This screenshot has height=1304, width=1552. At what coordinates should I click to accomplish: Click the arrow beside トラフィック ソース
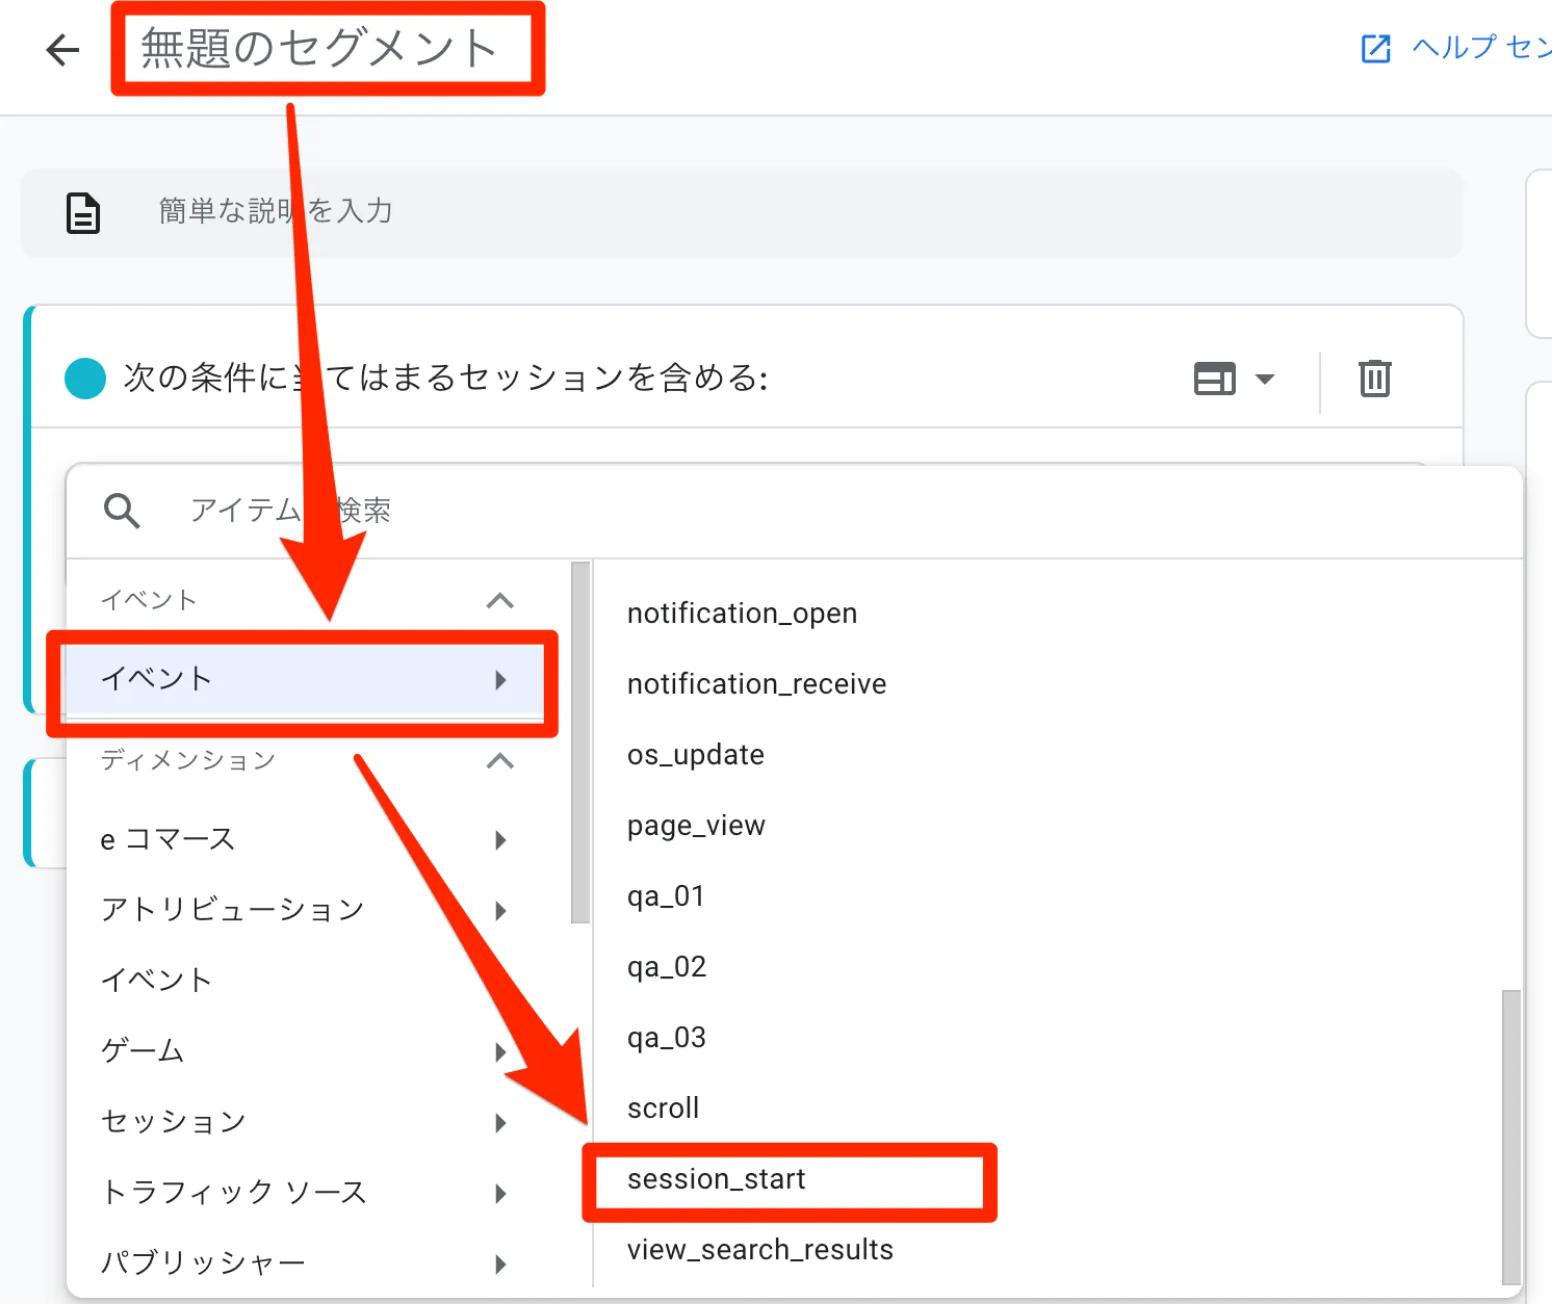(501, 1193)
